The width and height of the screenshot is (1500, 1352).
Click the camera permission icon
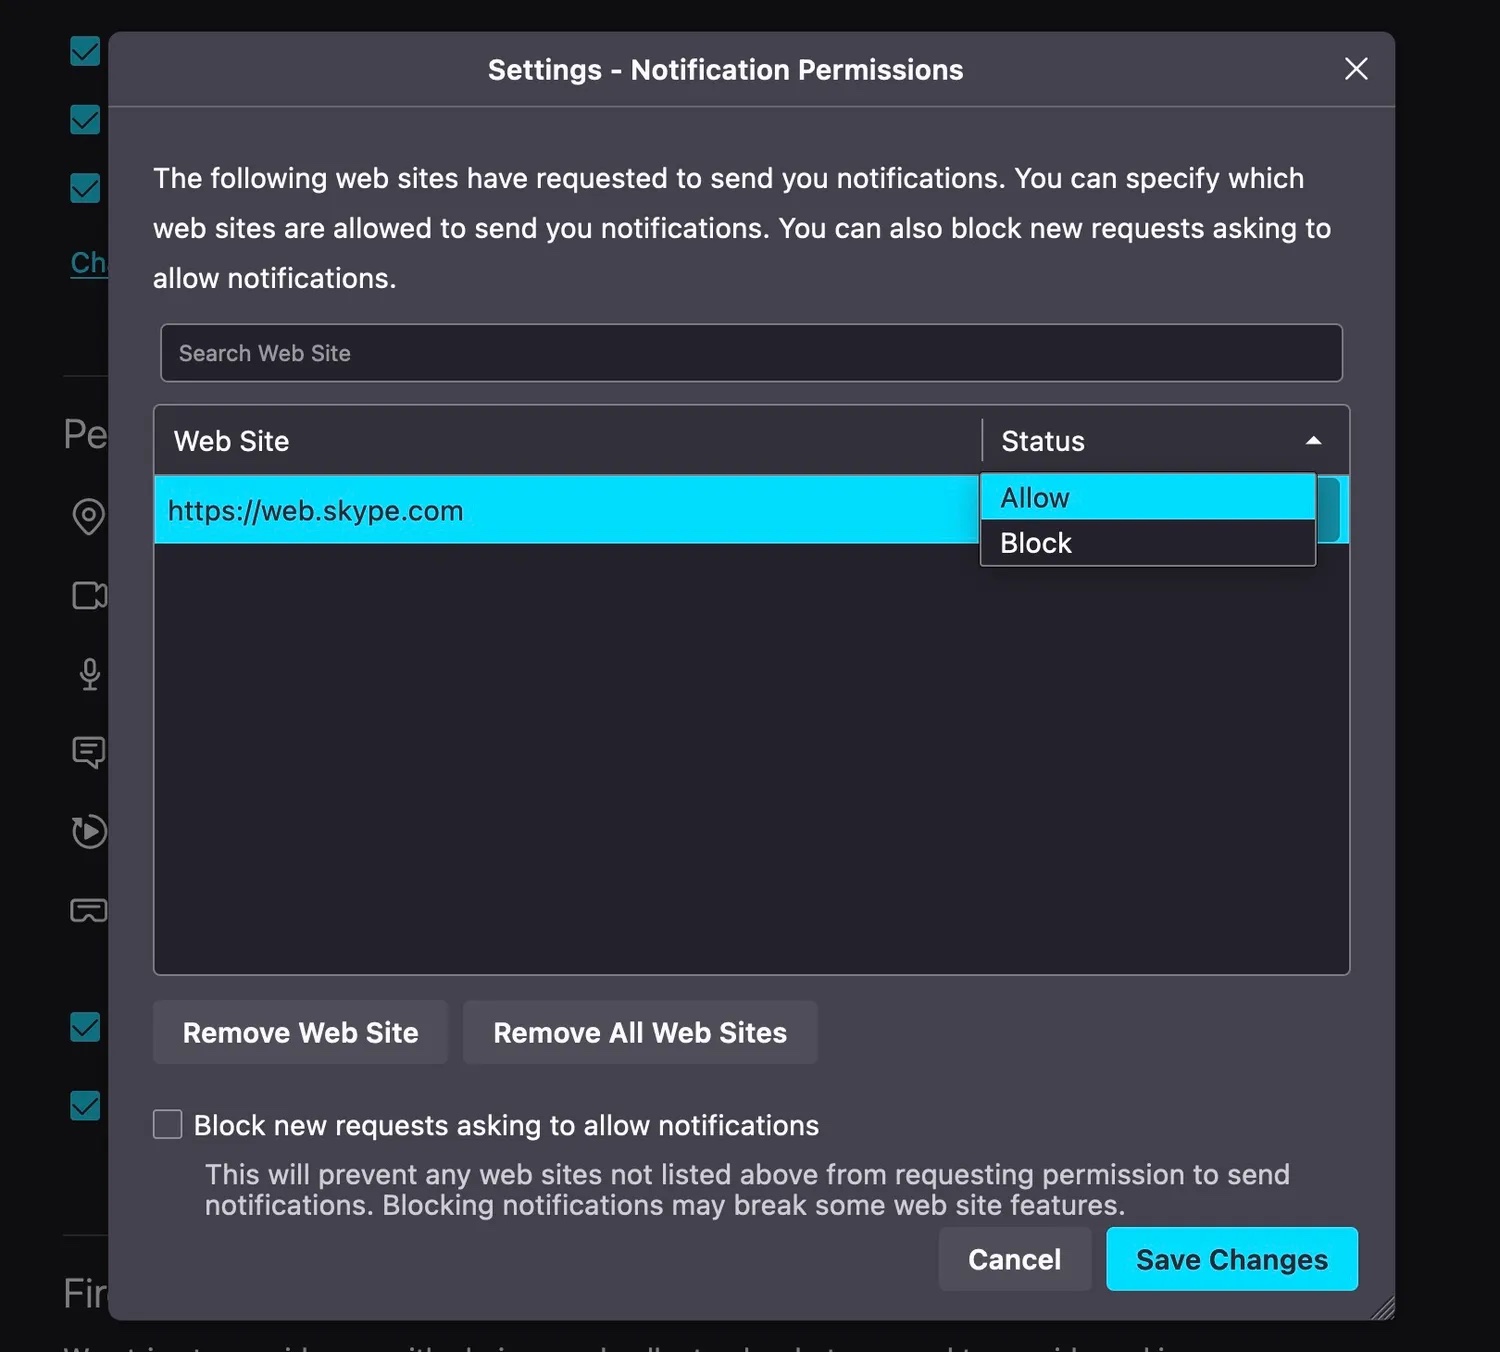point(89,596)
